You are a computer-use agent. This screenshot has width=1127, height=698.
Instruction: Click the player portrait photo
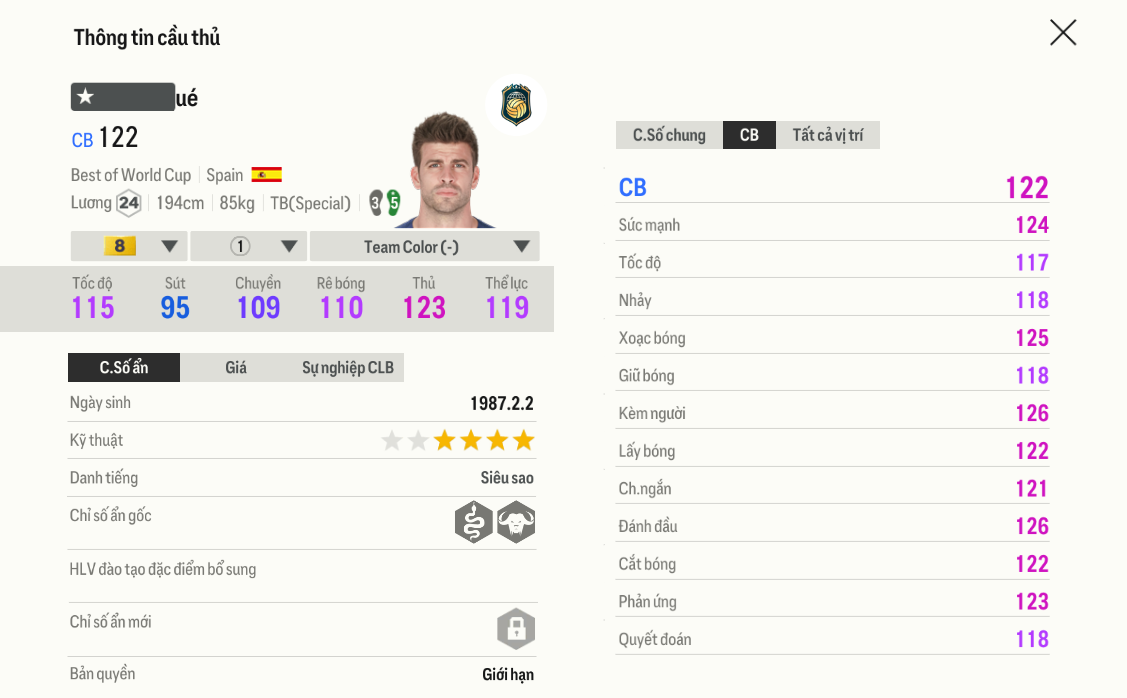pos(445,170)
